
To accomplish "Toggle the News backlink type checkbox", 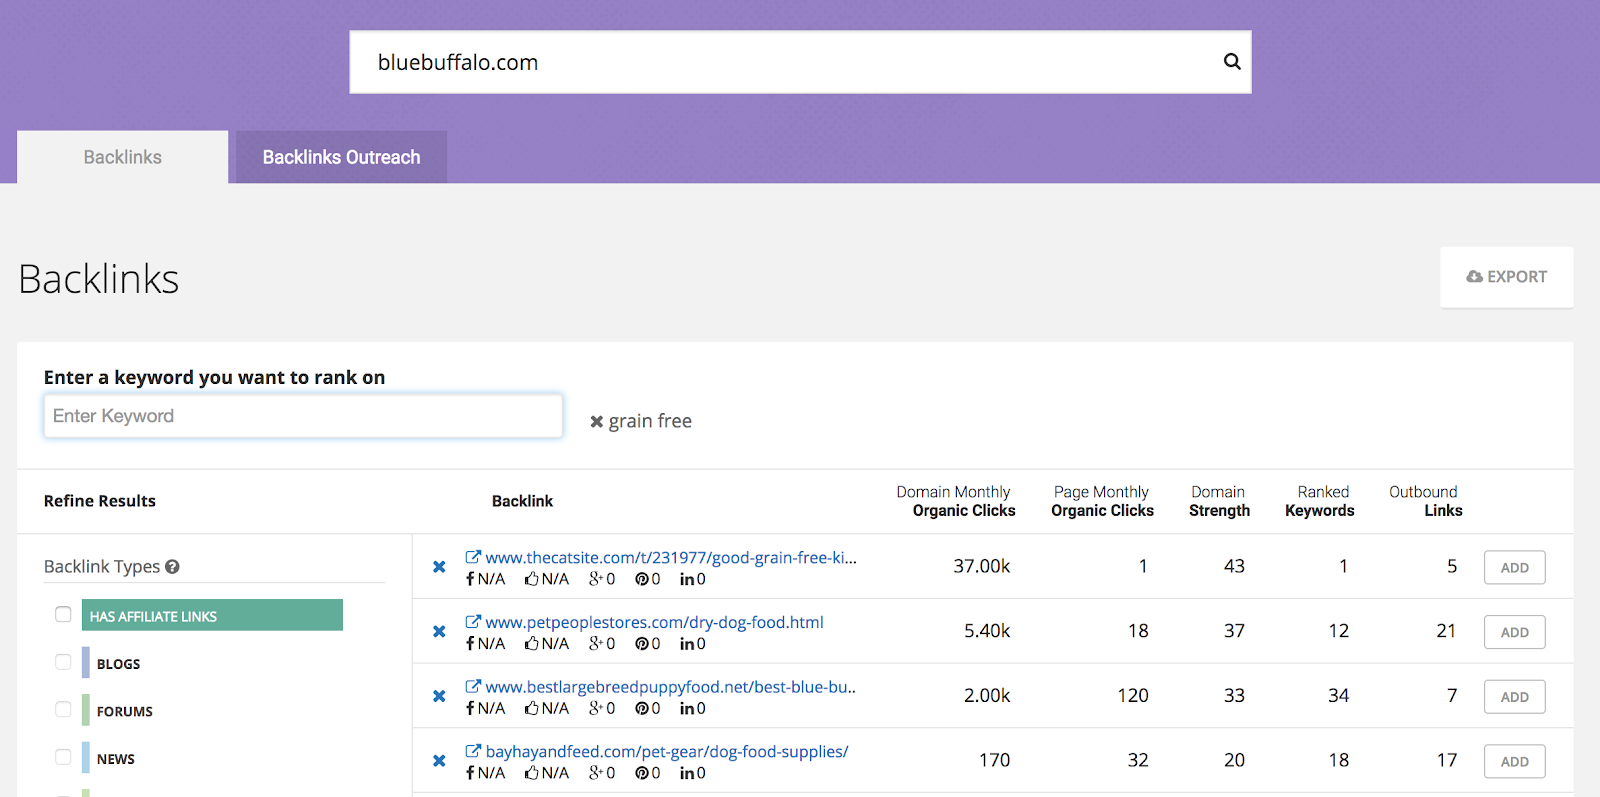I will coord(63,757).
